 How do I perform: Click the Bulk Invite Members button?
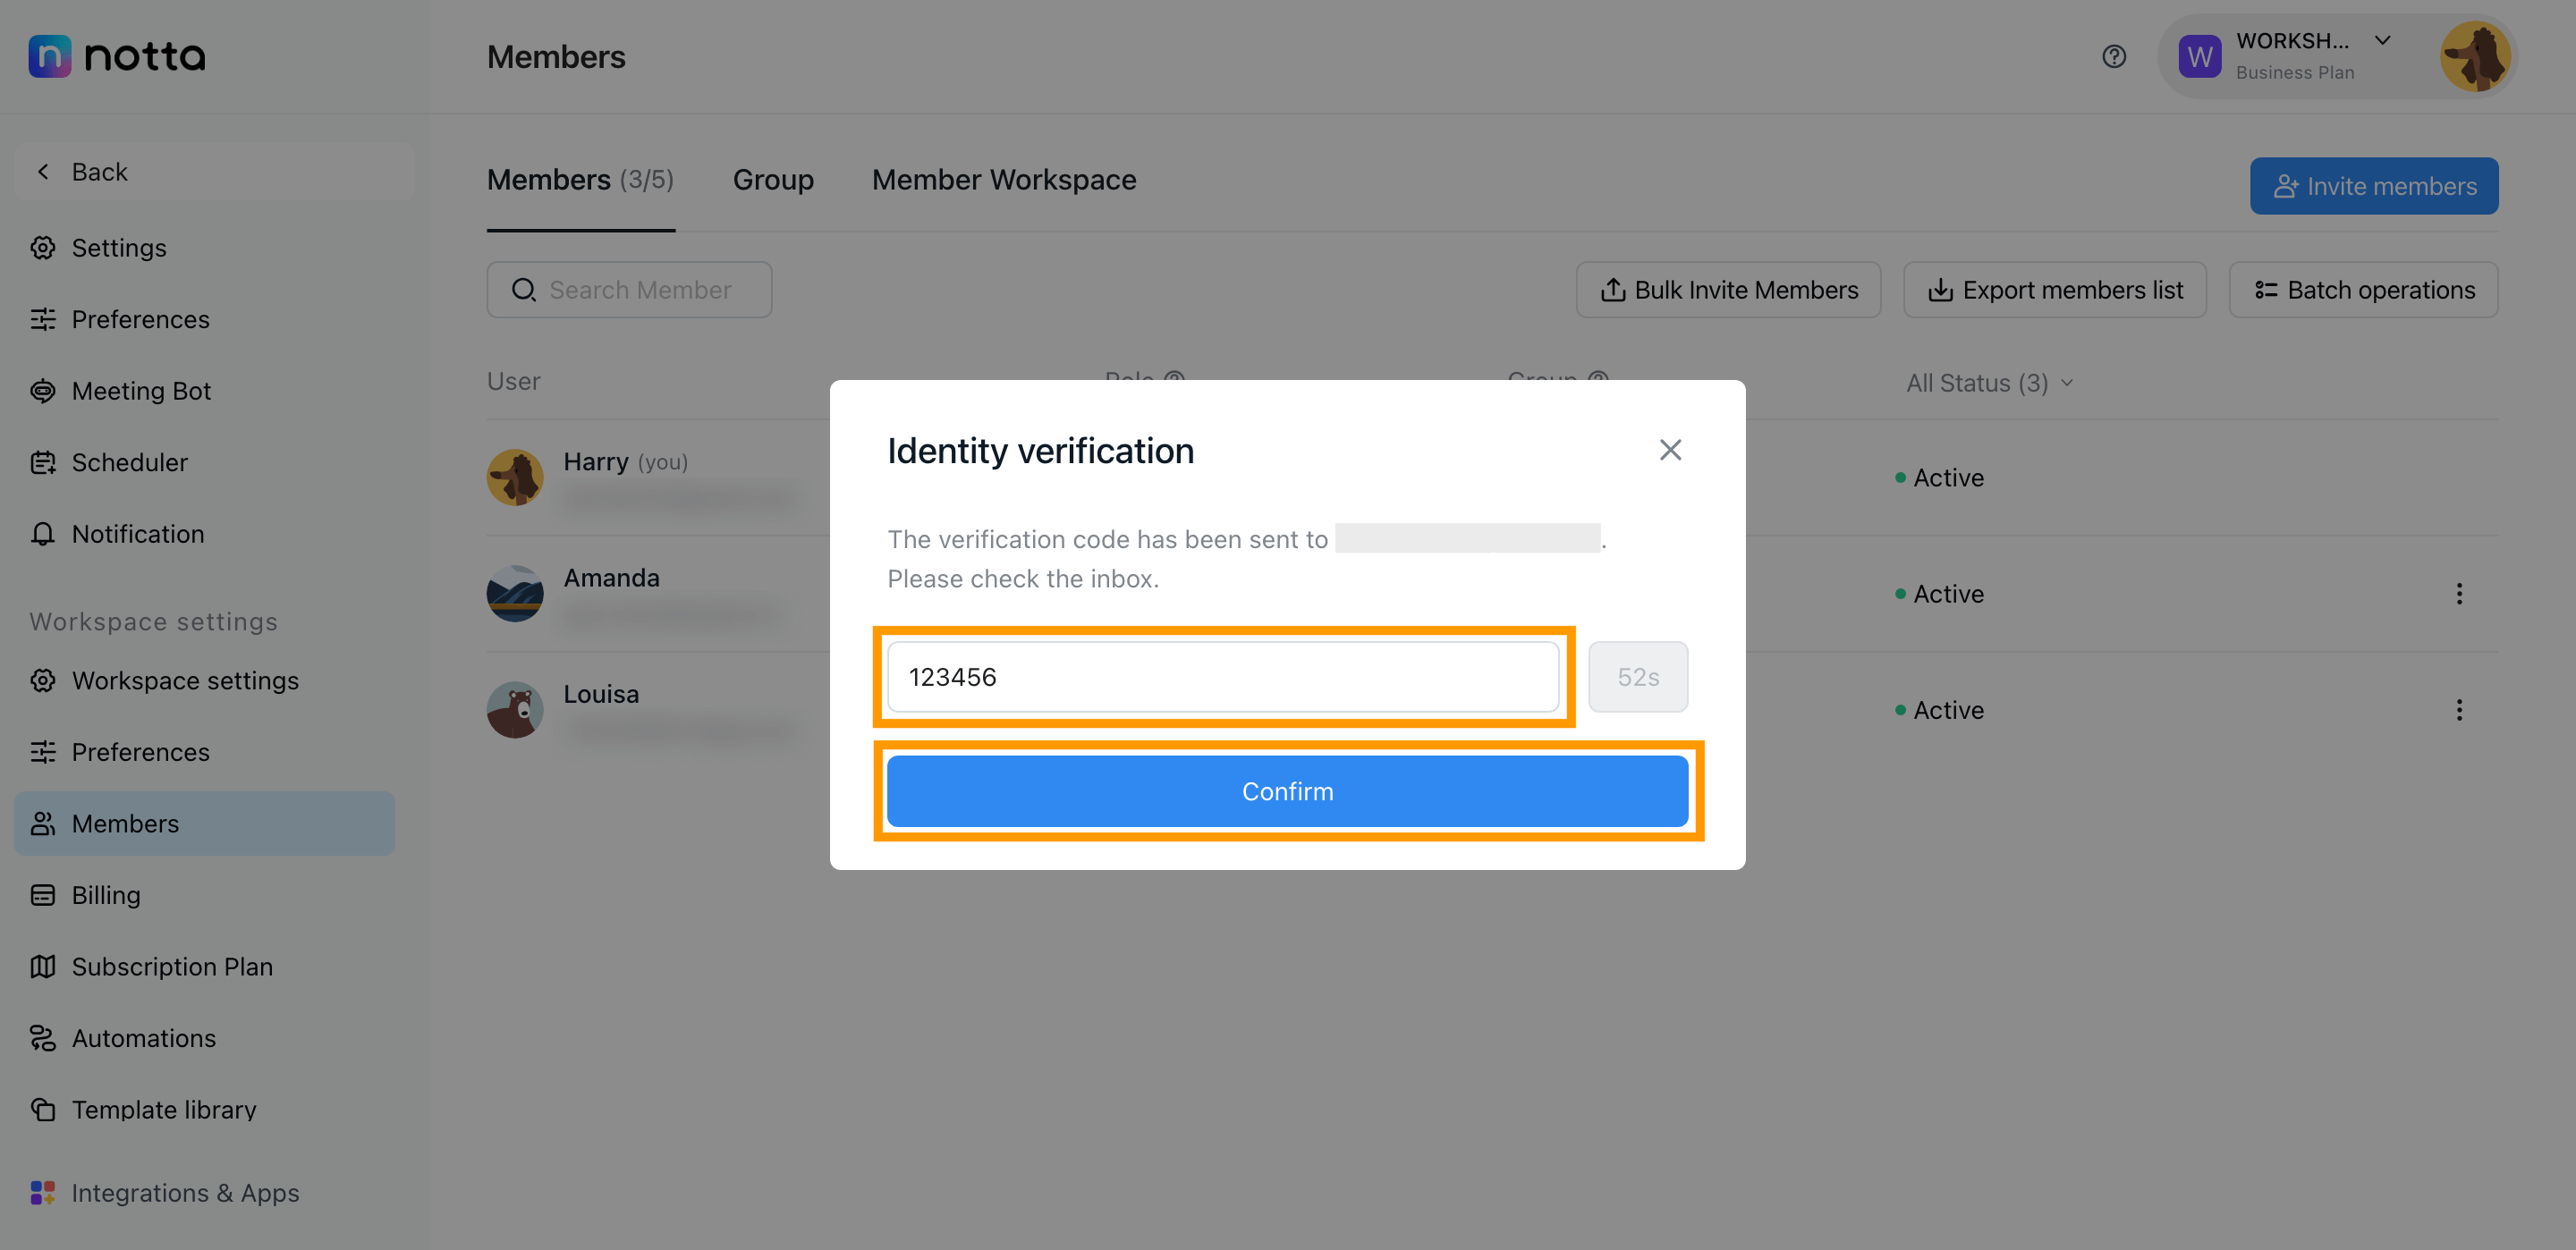click(1728, 290)
